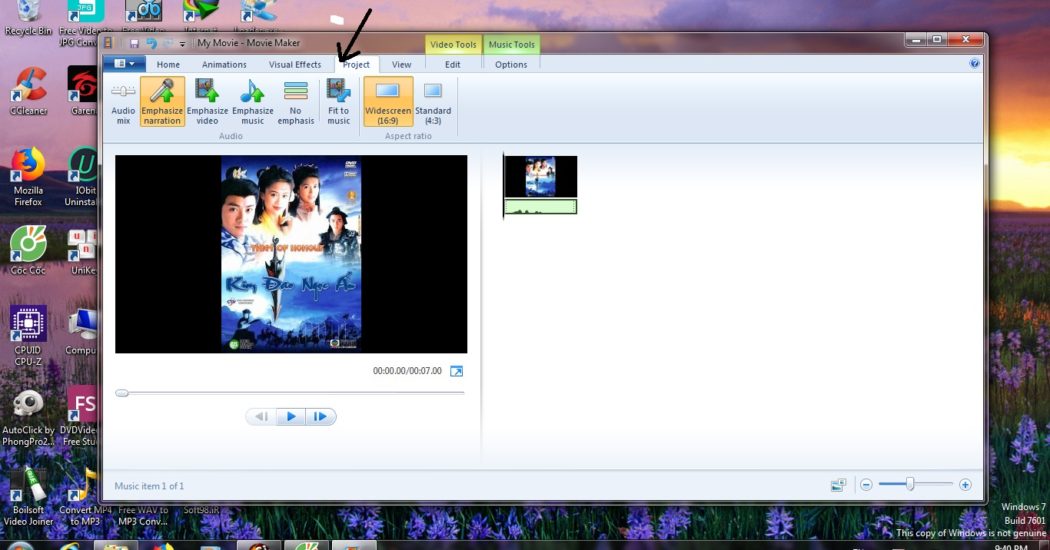Set aspect ratio to Standard (4:3)

433,102
